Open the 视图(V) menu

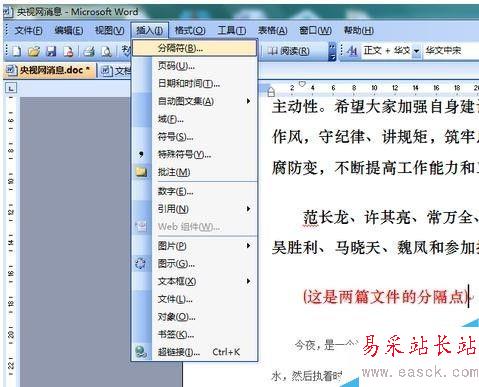[x=110, y=30]
